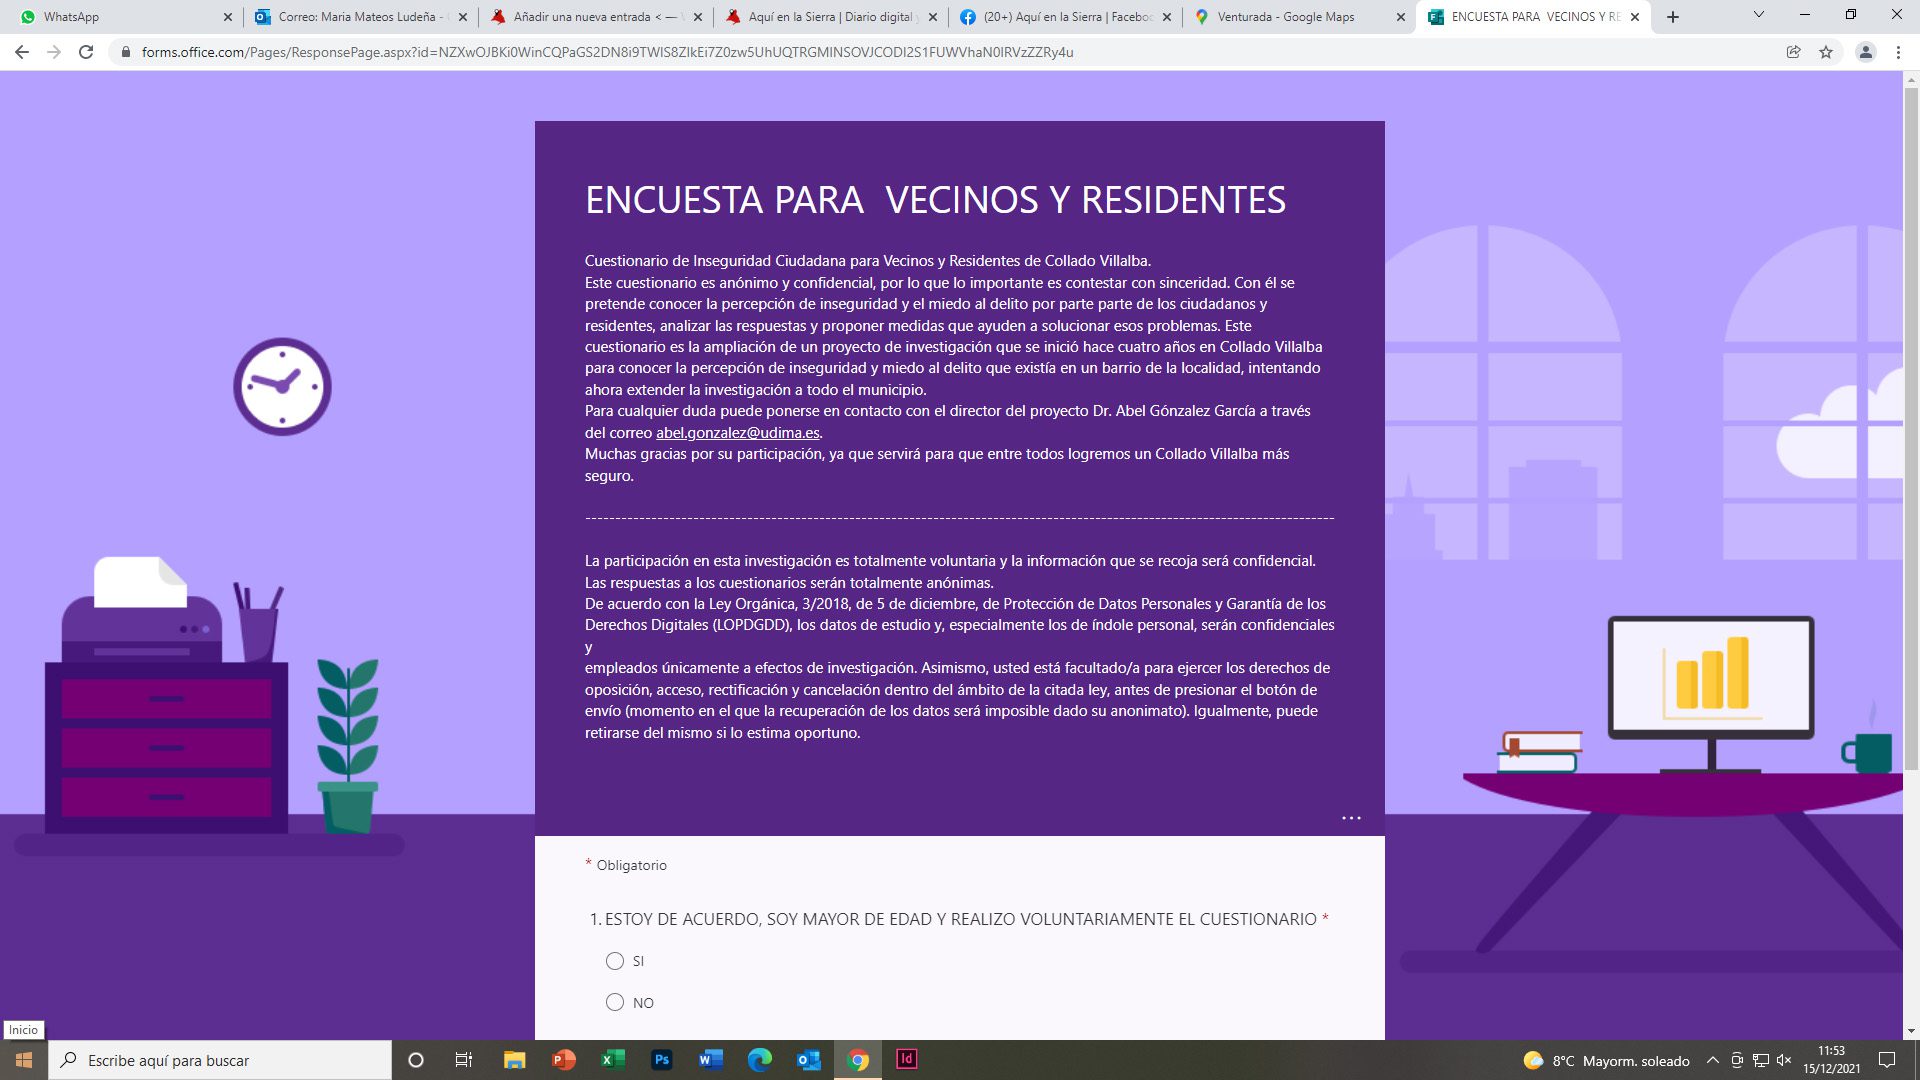Launch Photoshop from the taskbar
1920x1080 pixels.
(x=661, y=1060)
